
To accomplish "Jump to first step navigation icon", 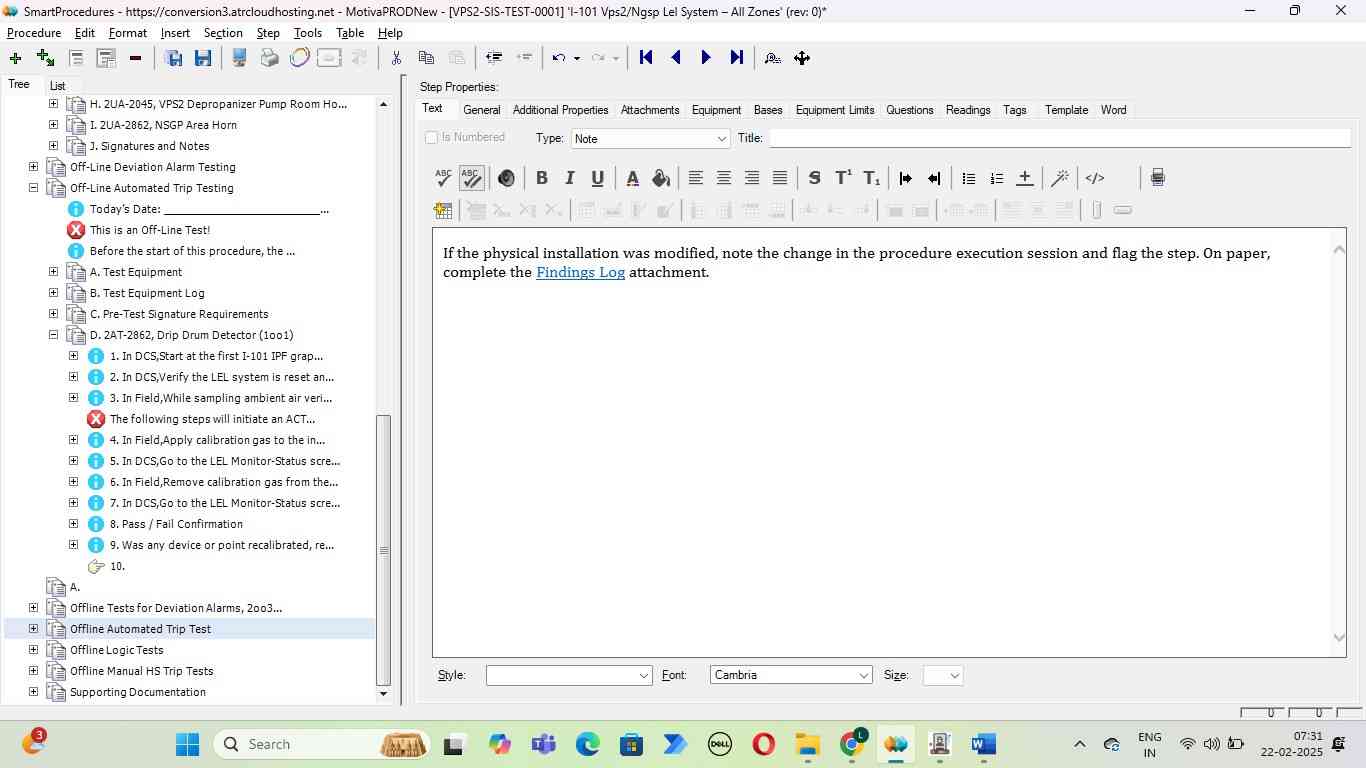I will (646, 58).
